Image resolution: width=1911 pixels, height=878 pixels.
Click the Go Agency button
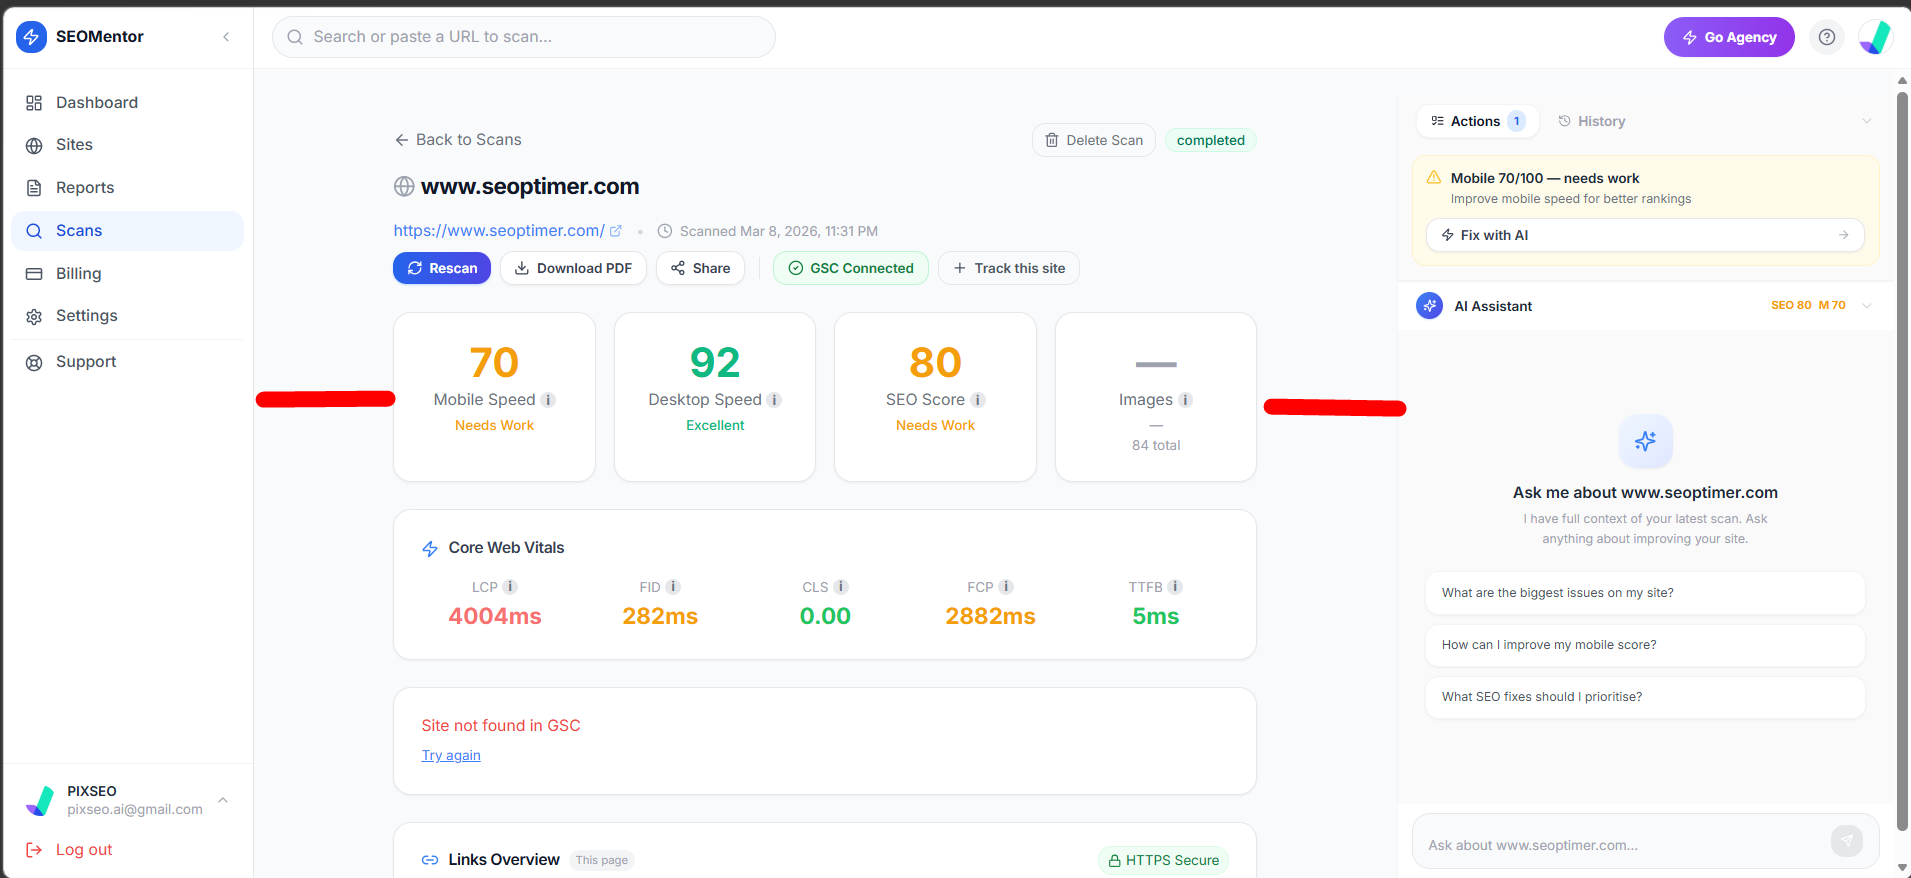[1728, 37]
